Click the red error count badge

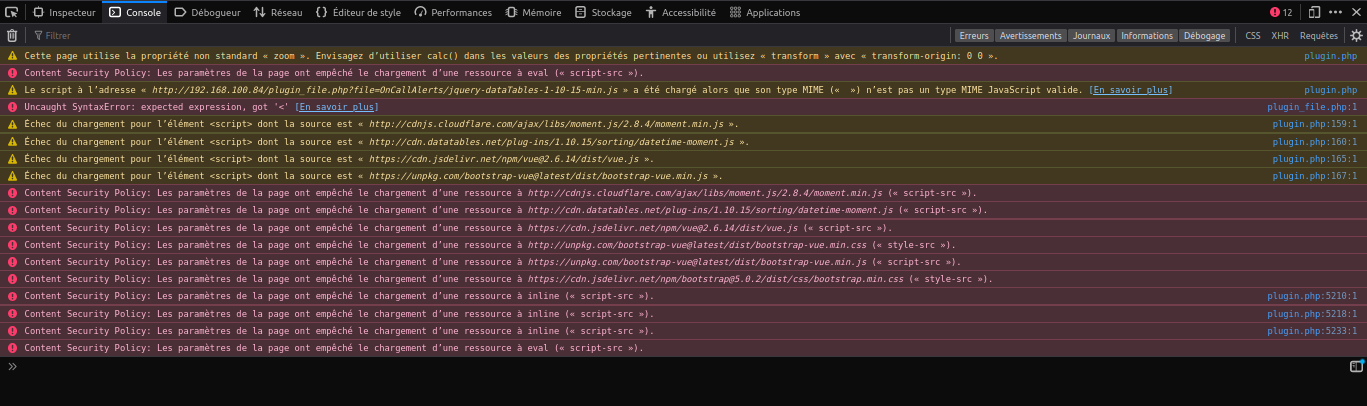click(x=1281, y=12)
